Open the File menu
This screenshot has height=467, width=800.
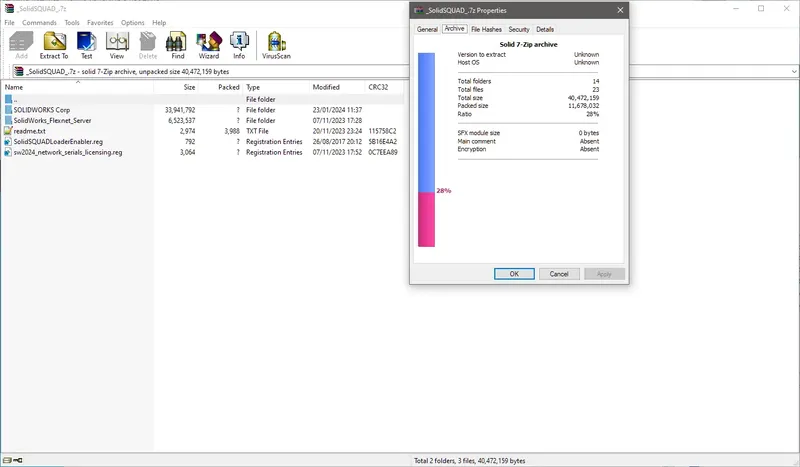tap(10, 22)
